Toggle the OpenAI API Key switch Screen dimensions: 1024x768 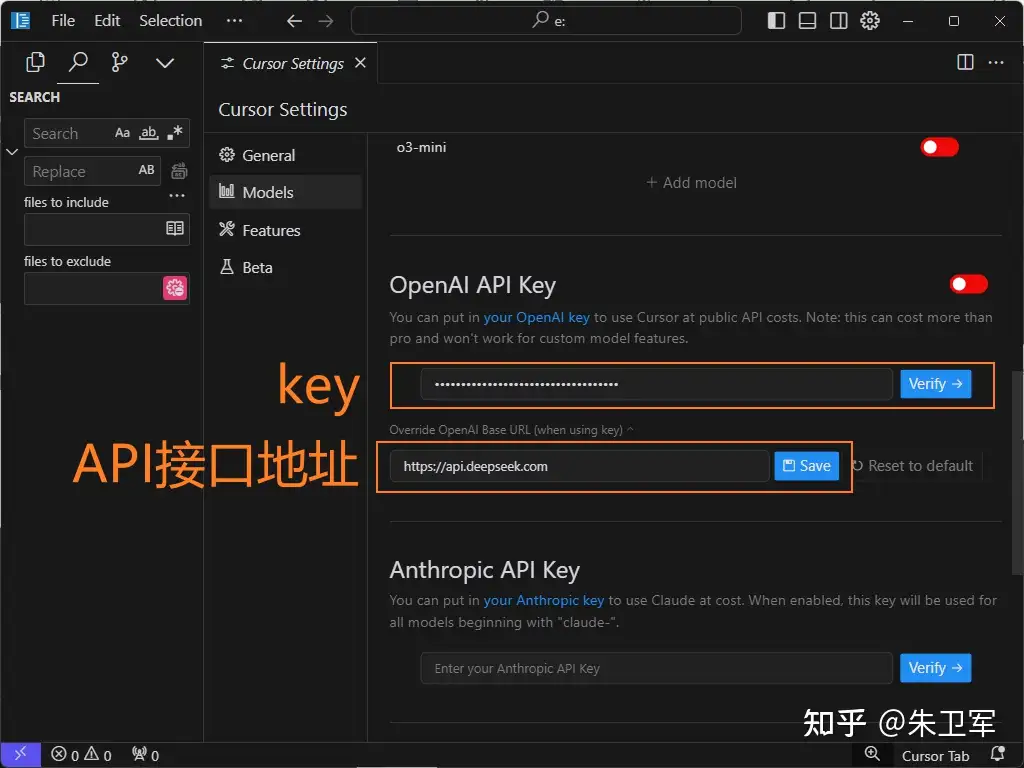(968, 284)
